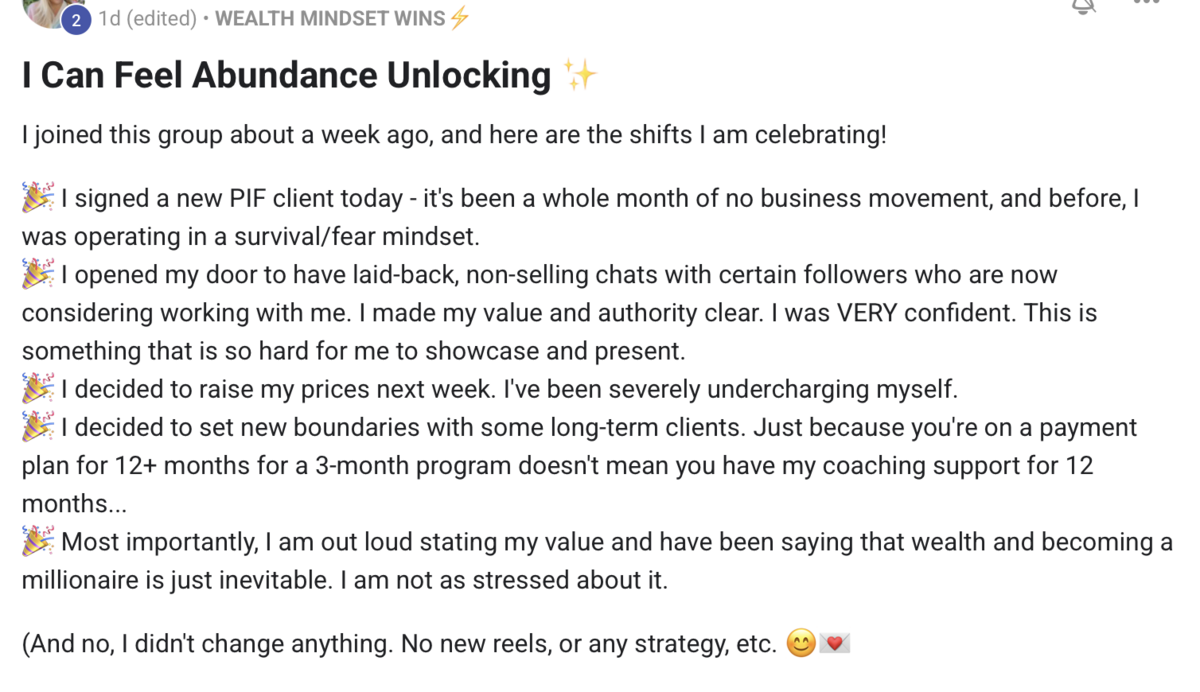Click party popper before 'I decided to raise my prices'

click(38, 388)
